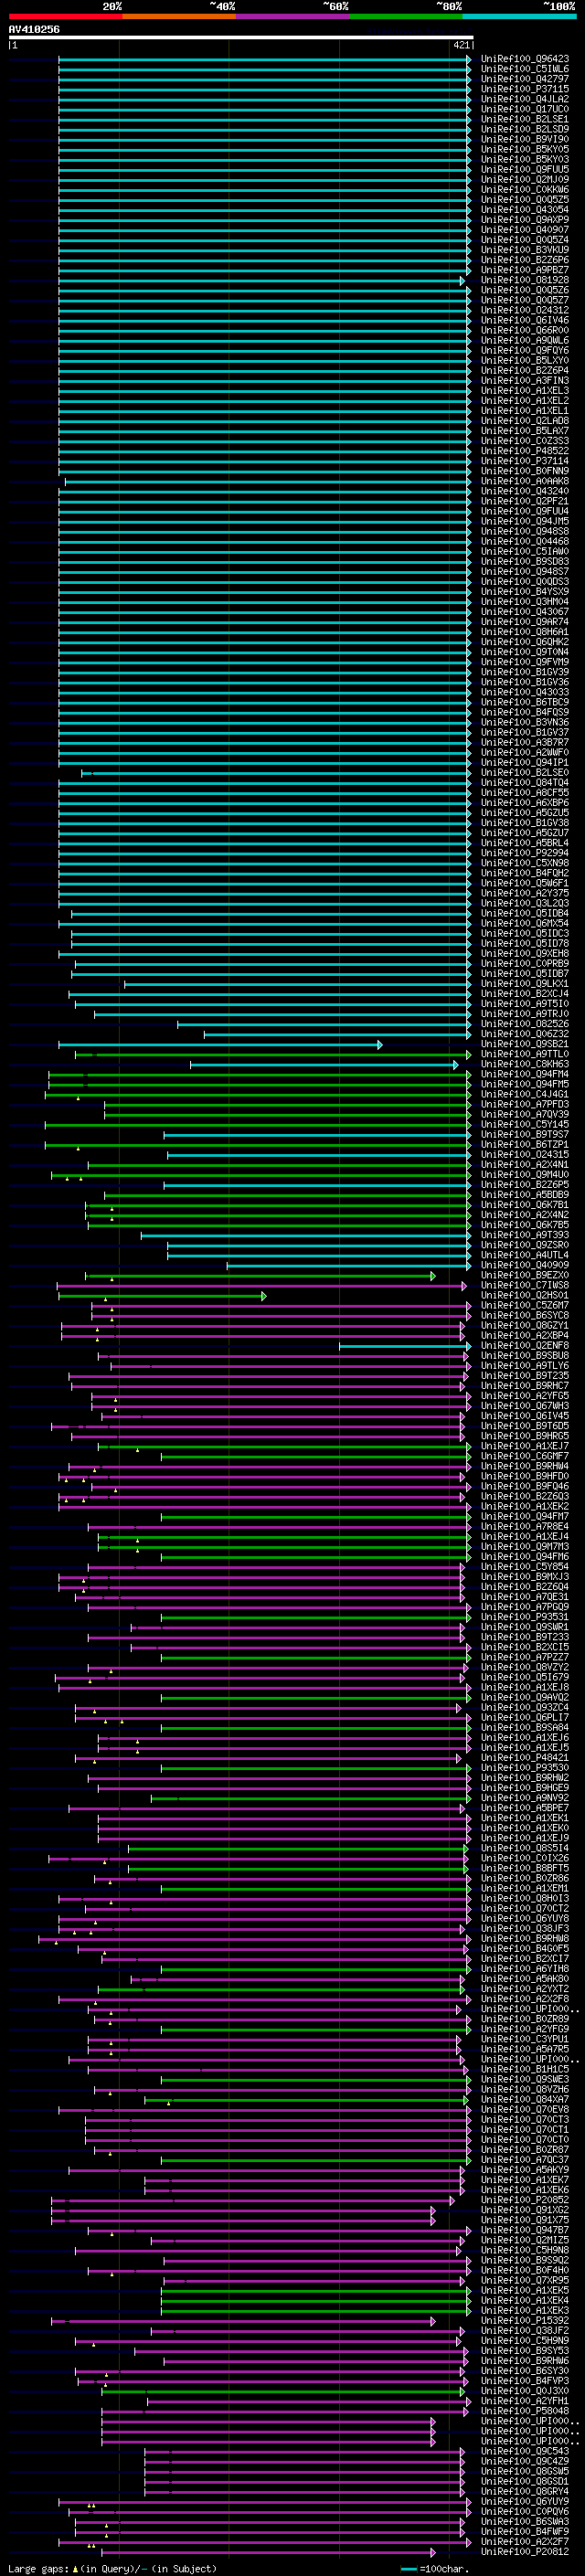Select label UniRef100_O82526
The width and height of the screenshot is (585, 2576).
[x=525, y=1024]
